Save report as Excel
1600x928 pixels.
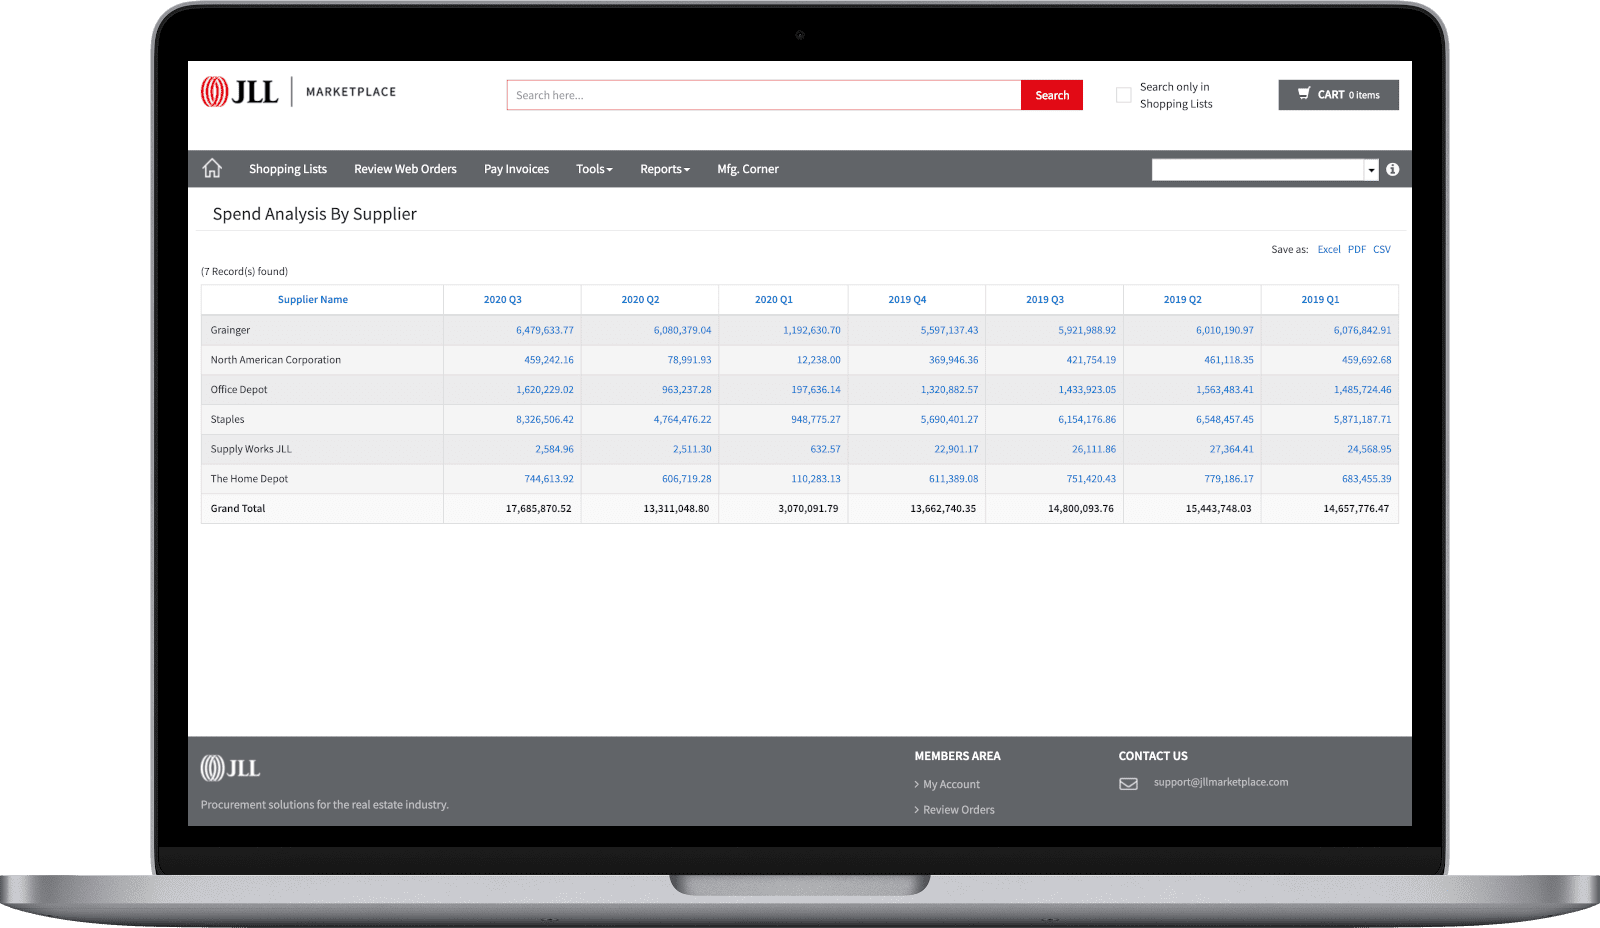tap(1329, 250)
